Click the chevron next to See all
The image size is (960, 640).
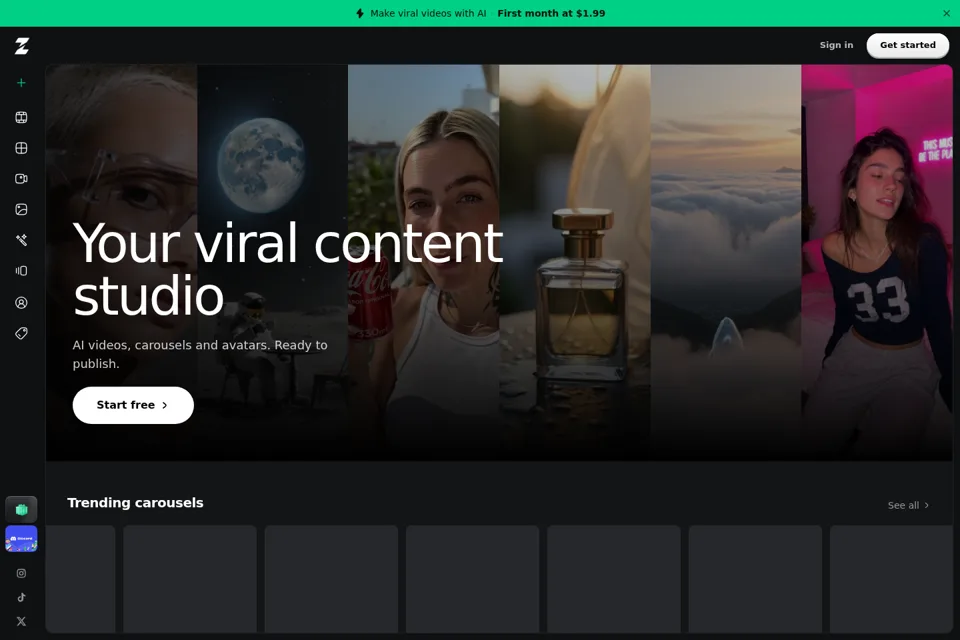926,505
